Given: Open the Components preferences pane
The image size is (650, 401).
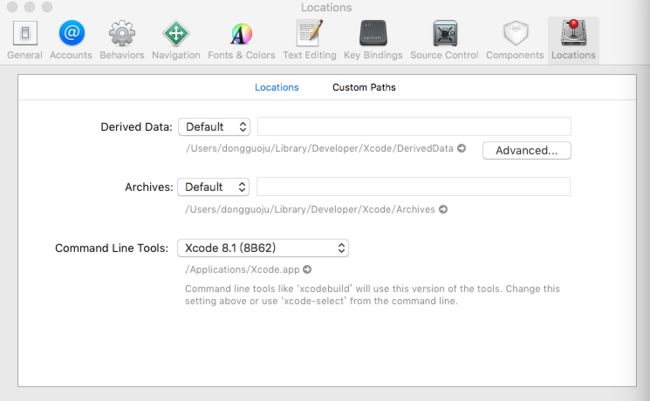Looking at the screenshot, I should tap(515, 40).
